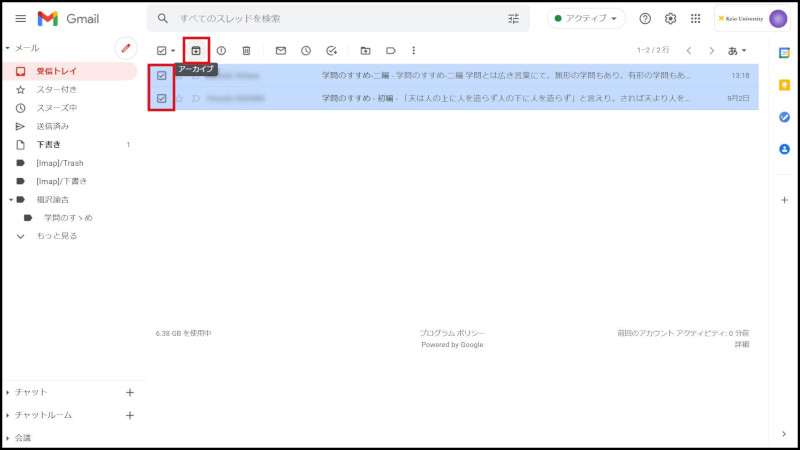Snooze the selected emails
This screenshot has height=450, width=800.
coord(306,50)
